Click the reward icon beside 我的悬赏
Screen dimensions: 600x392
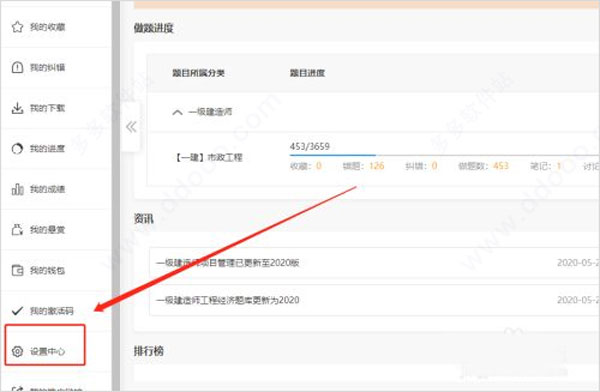coord(17,230)
